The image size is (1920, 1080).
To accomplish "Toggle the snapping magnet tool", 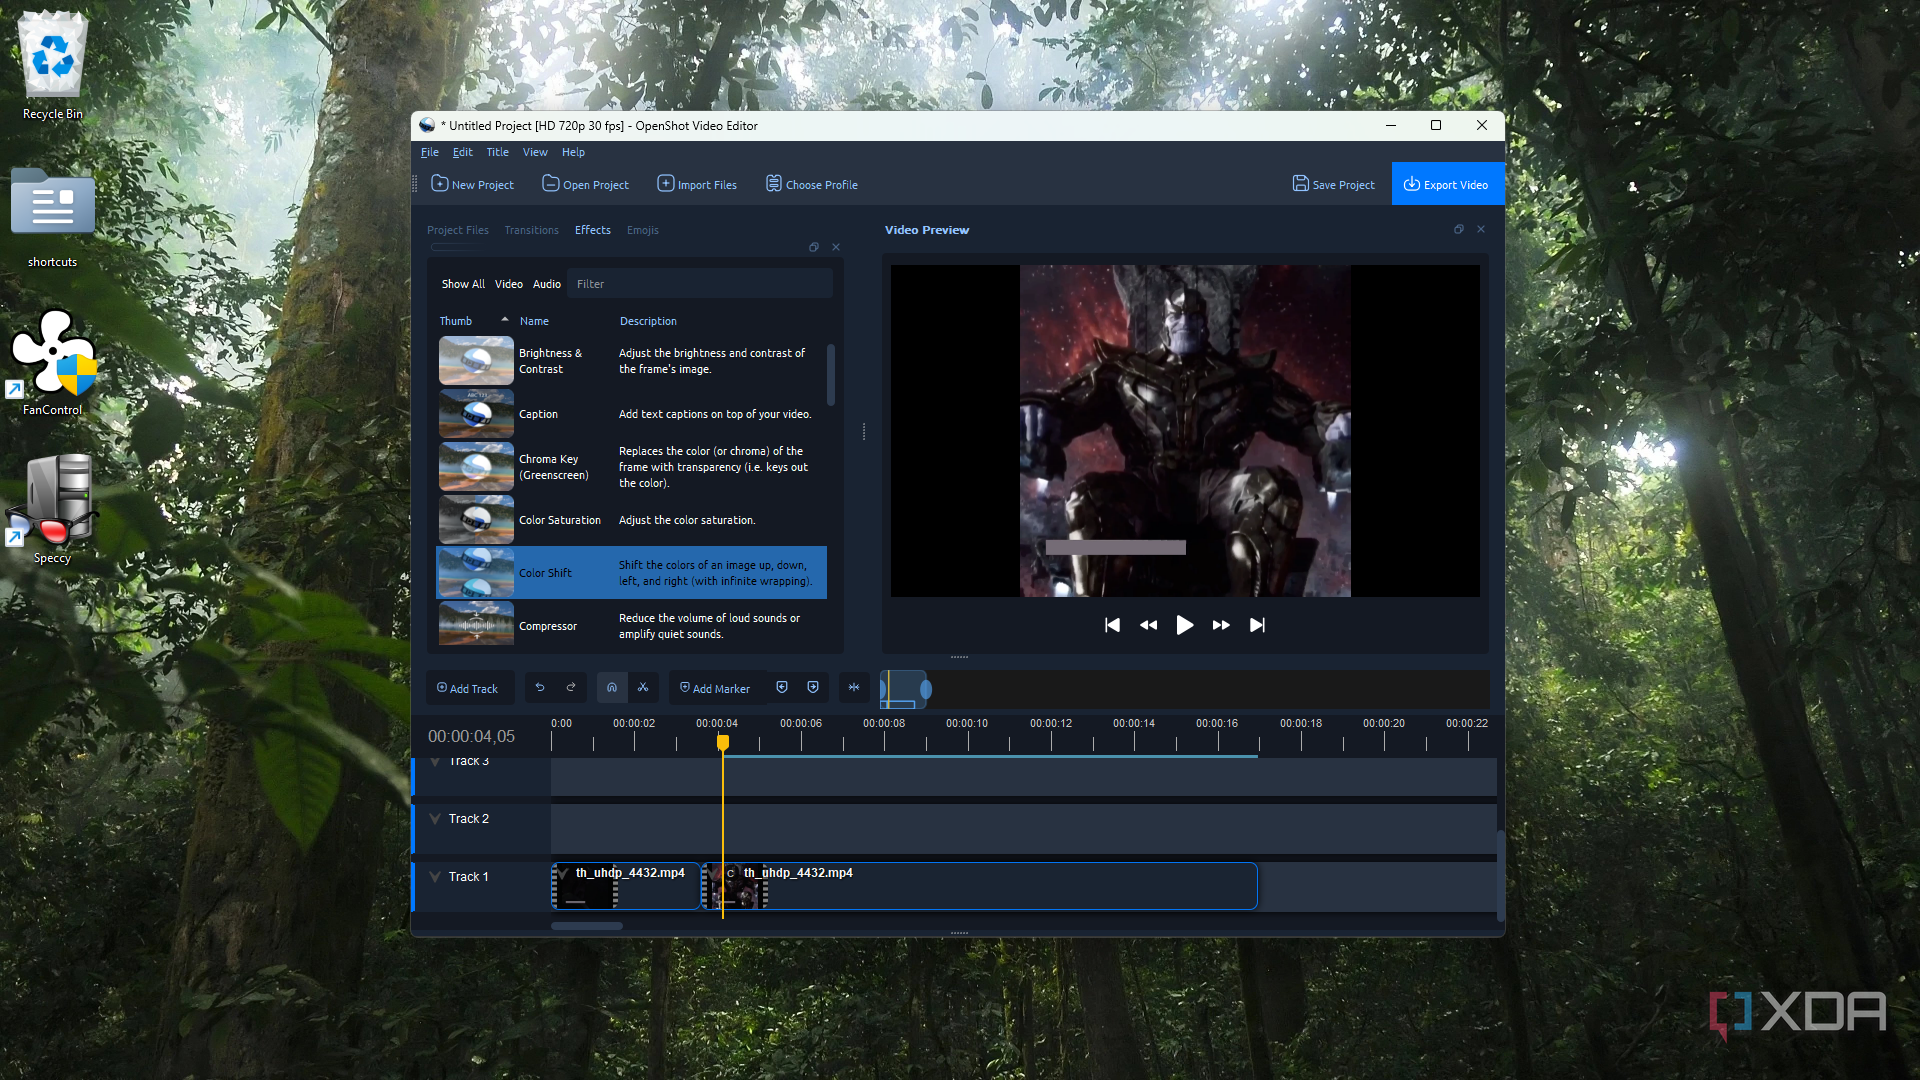I will (612, 688).
